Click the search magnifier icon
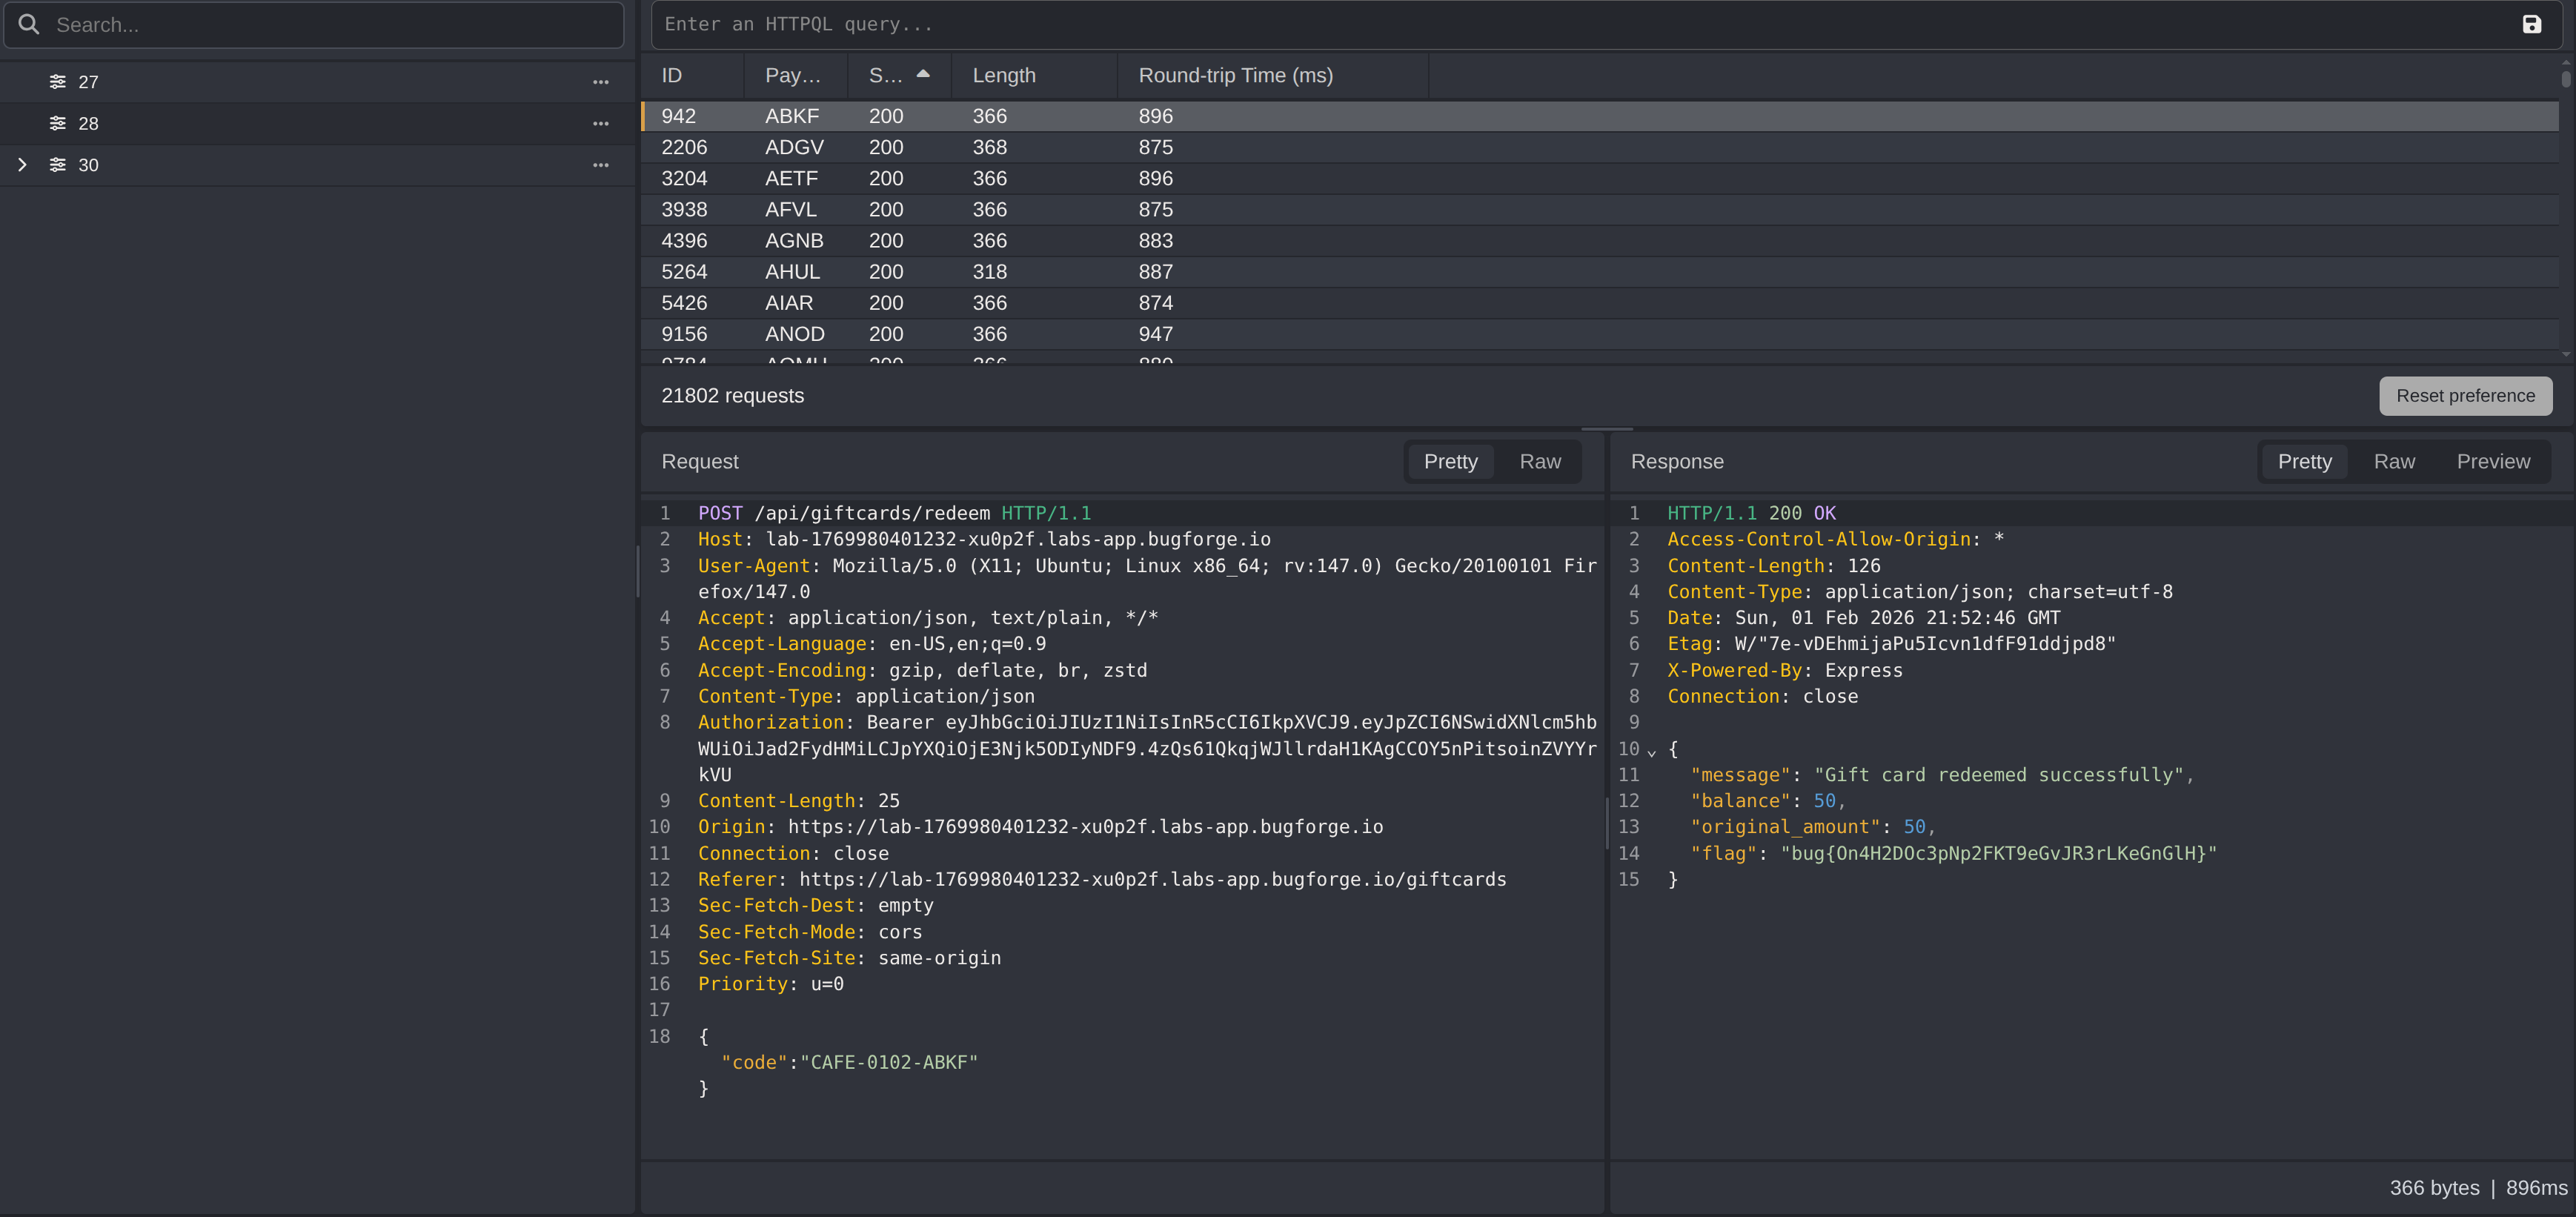 click(x=29, y=25)
